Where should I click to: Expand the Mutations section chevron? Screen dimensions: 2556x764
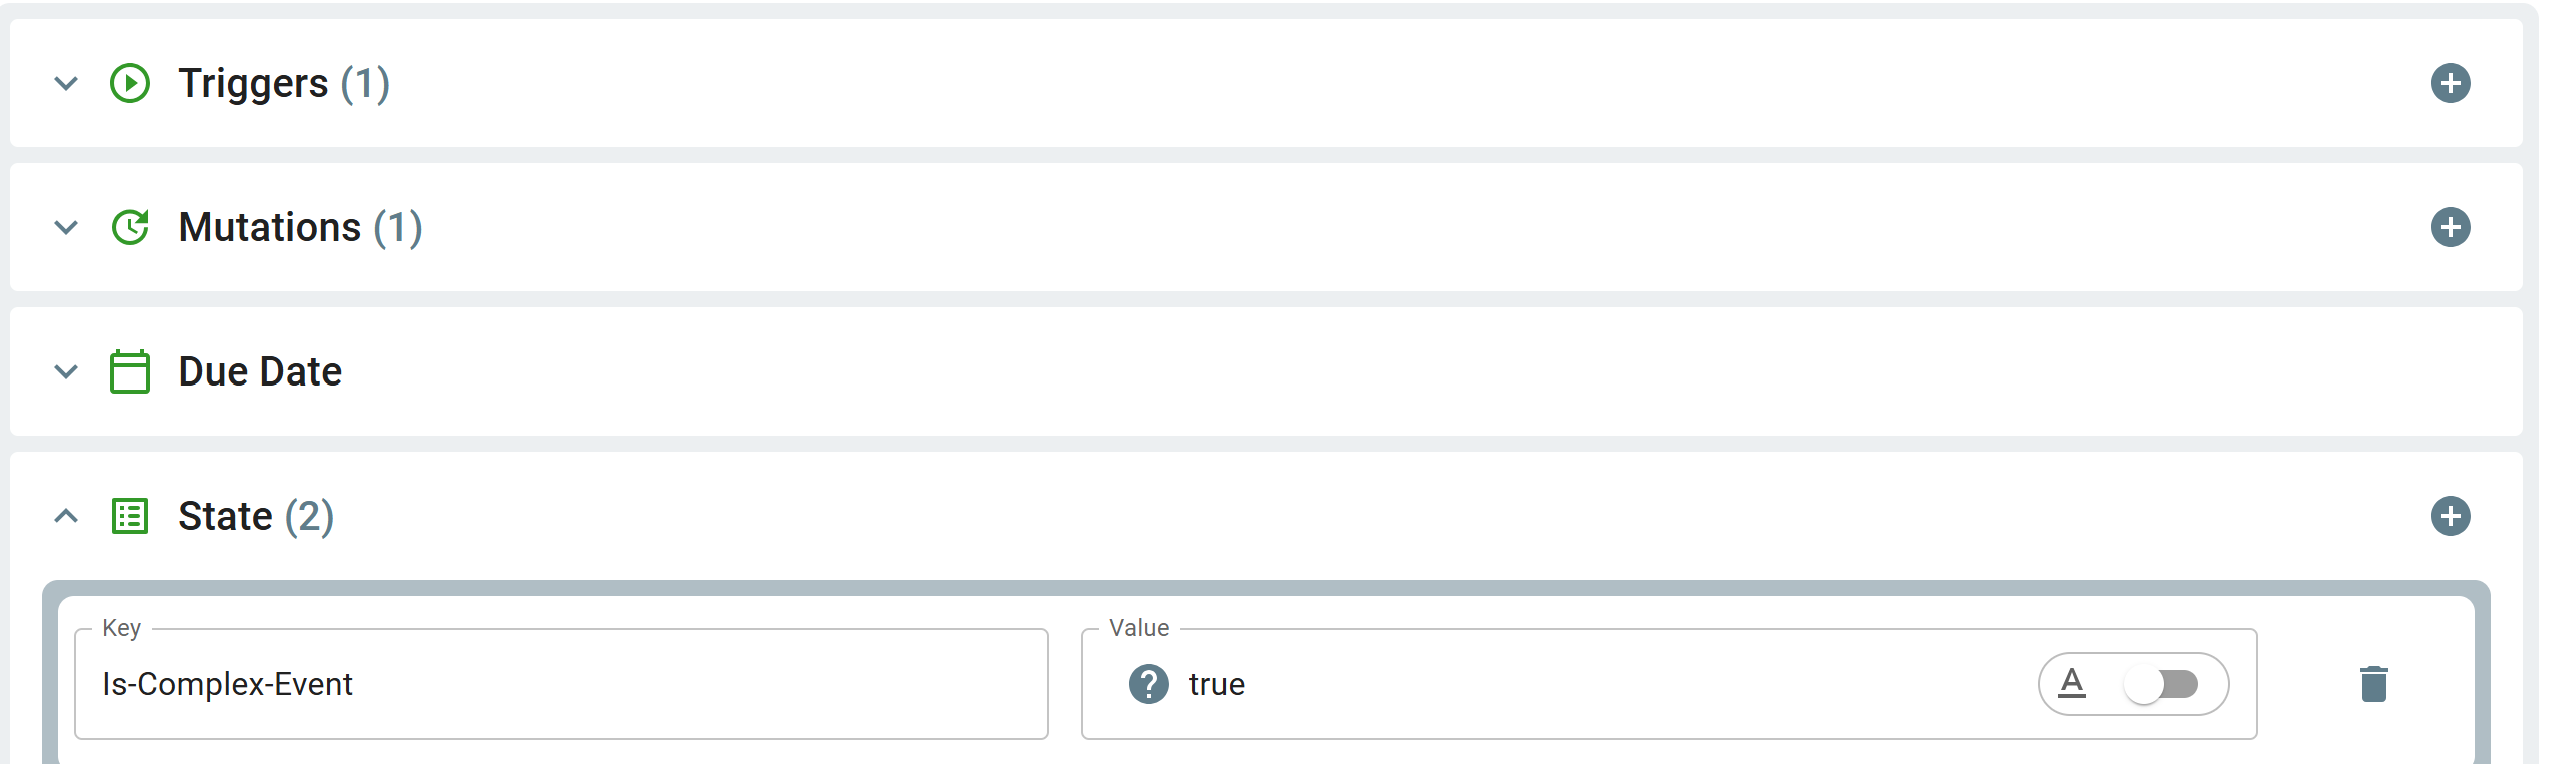(x=66, y=227)
